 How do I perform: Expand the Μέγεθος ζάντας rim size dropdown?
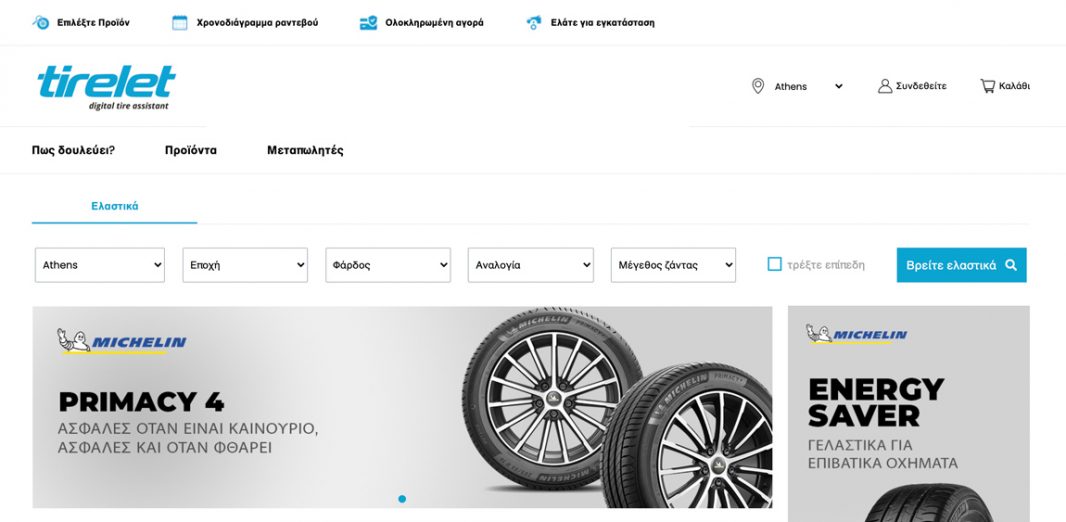click(x=673, y=265)
